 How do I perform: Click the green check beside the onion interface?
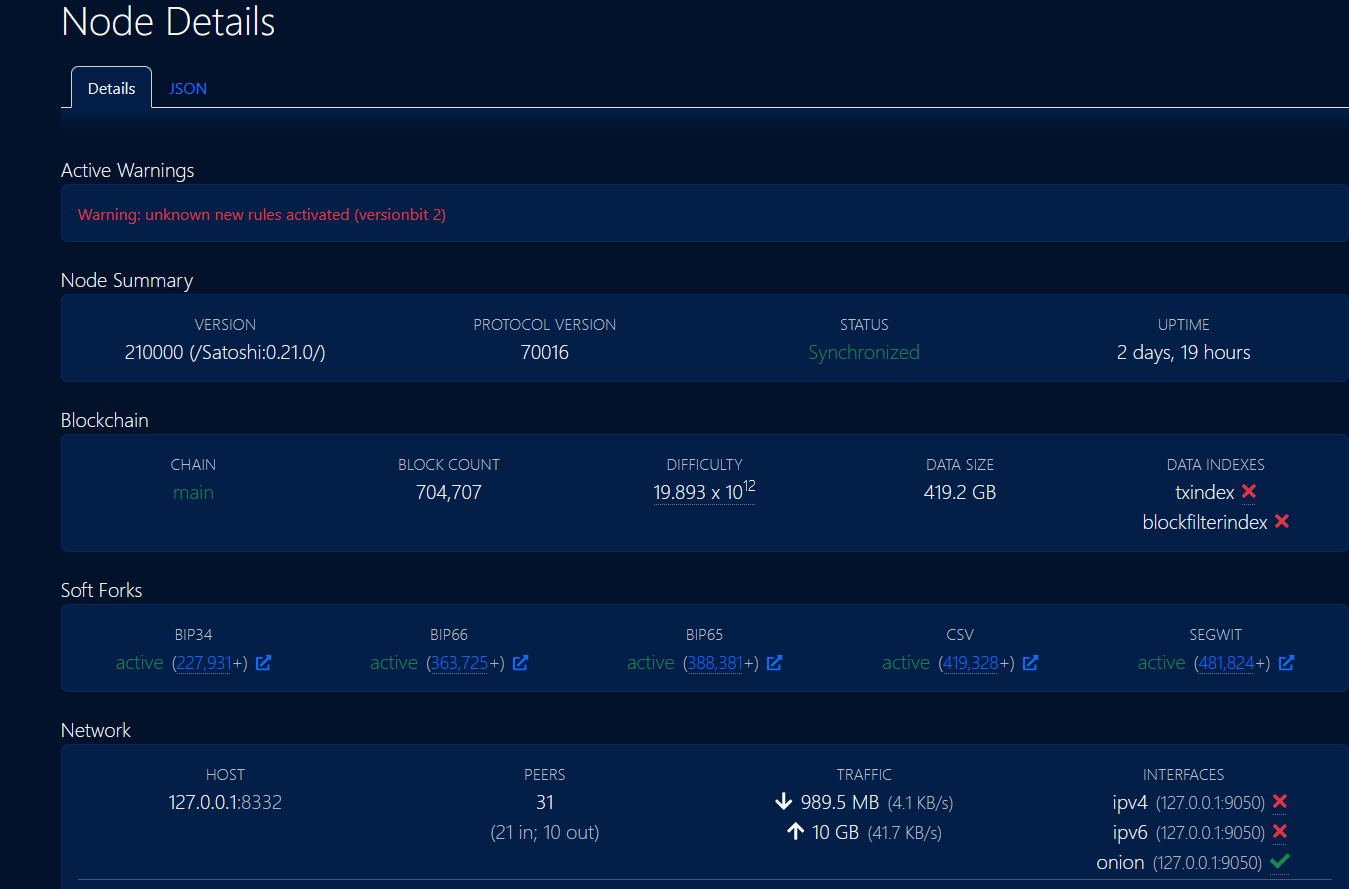click(1278, 861)
